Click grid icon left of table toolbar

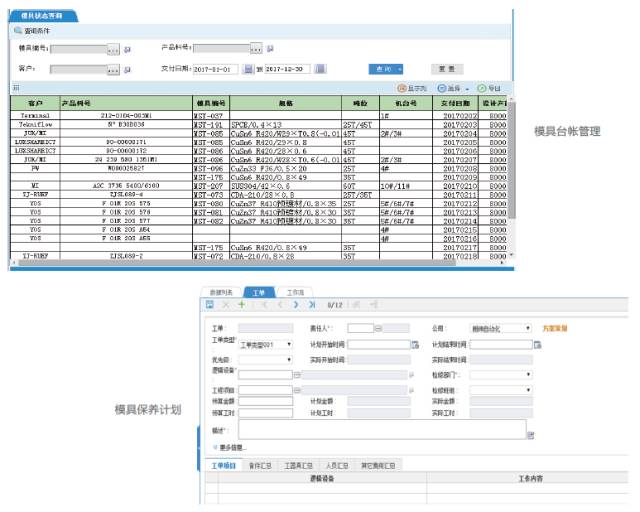click(x=16, y=87)
